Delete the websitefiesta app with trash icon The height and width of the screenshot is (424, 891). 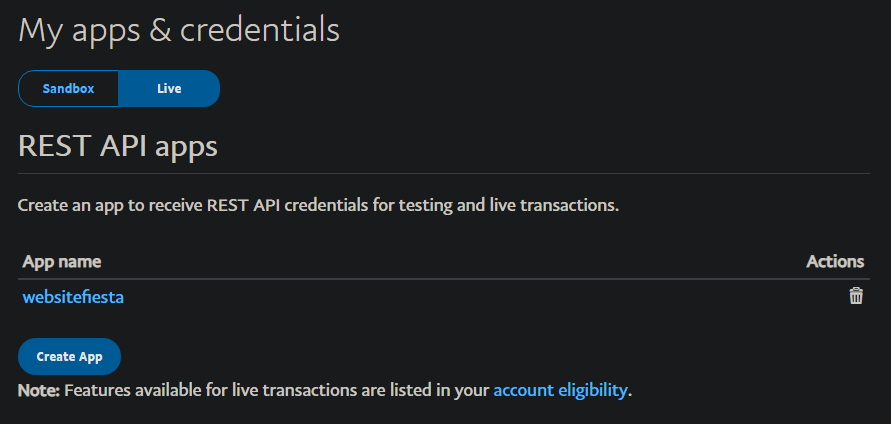856,296
